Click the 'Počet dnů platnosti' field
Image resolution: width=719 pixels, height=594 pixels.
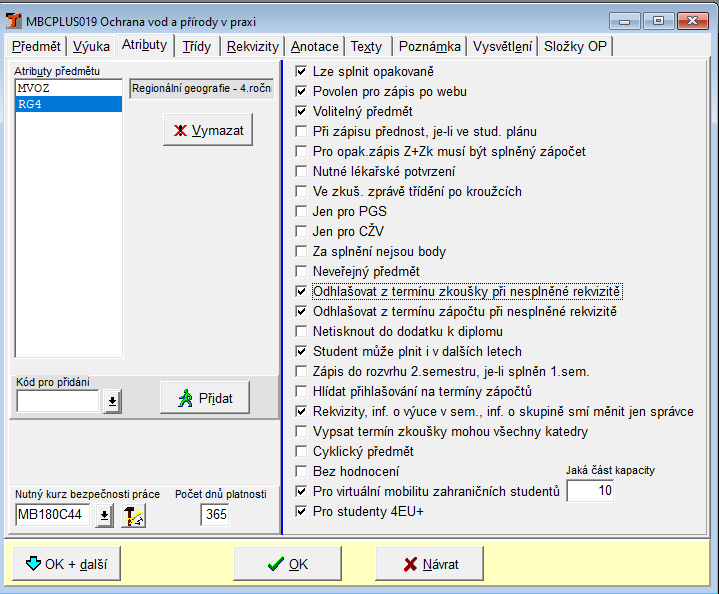pyautogui.click(x=214, y=515)
